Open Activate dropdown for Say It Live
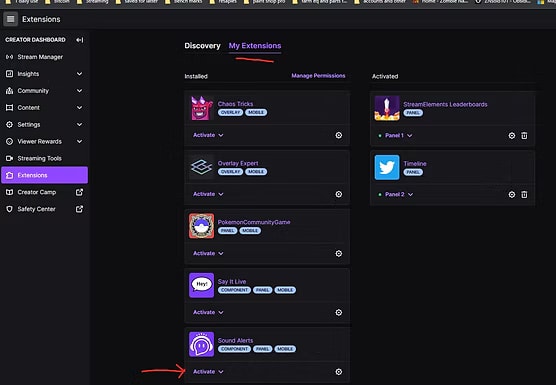Image resolution: width=556 pixels, height=385 pixels. 208,312
